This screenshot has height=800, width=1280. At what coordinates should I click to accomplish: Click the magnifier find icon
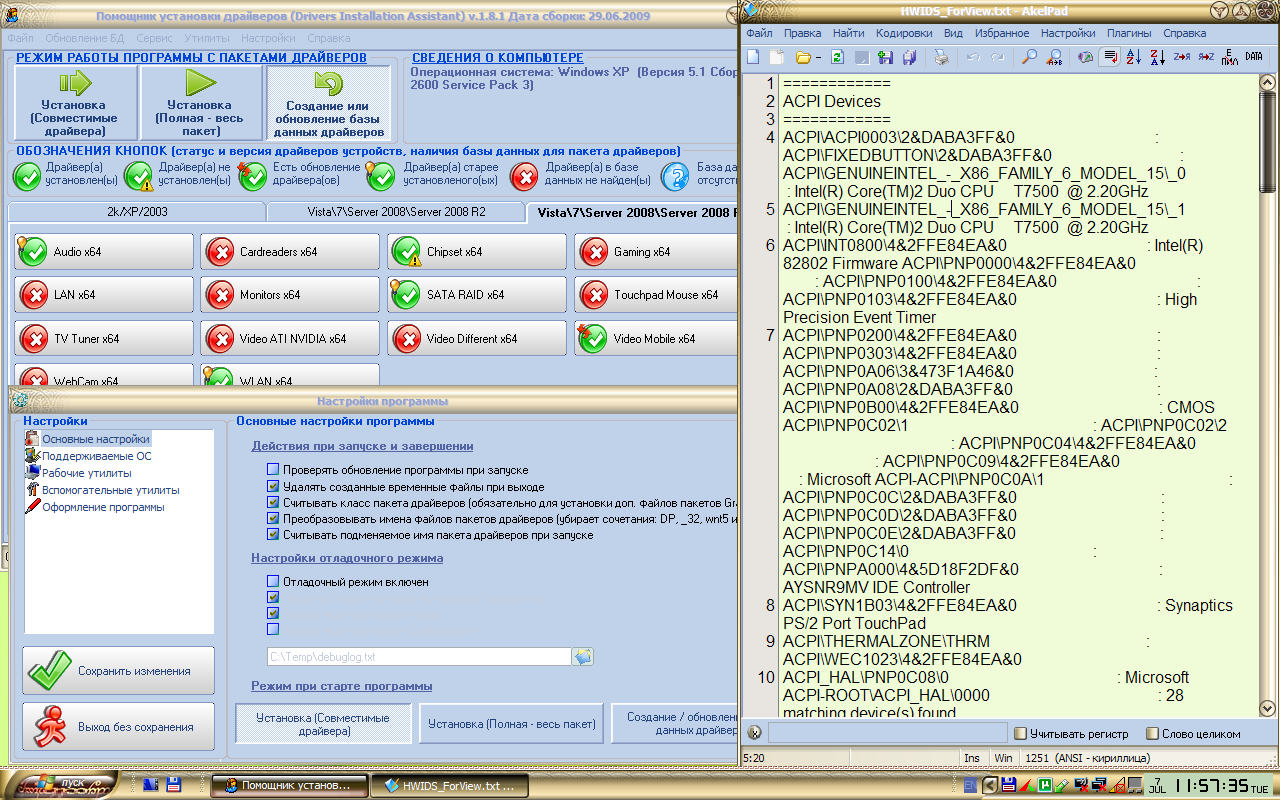(1028, 57)
